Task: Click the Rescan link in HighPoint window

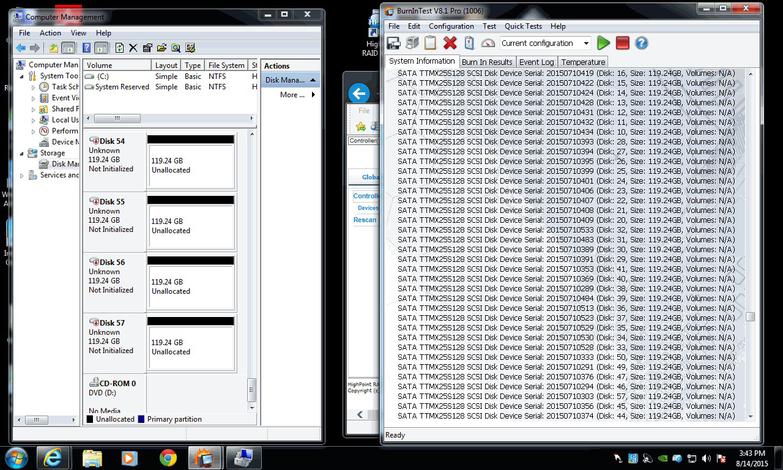Action: [365, 220]
